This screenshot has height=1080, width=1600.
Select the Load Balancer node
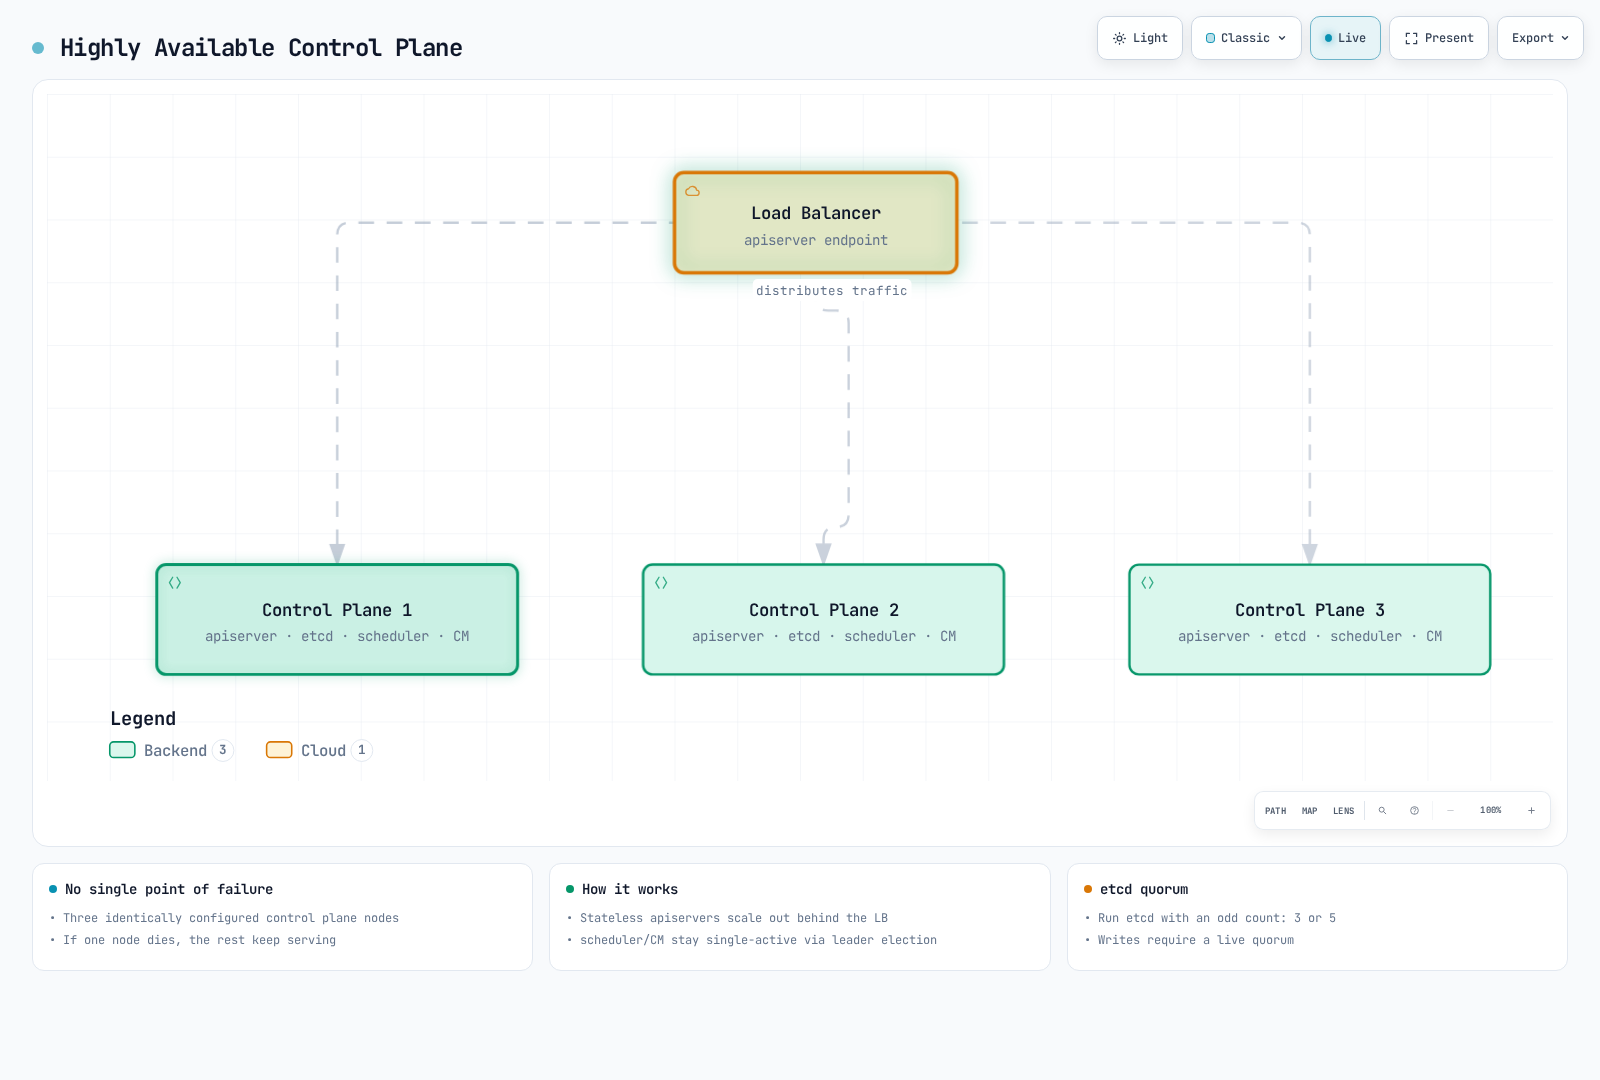(816, 223)
